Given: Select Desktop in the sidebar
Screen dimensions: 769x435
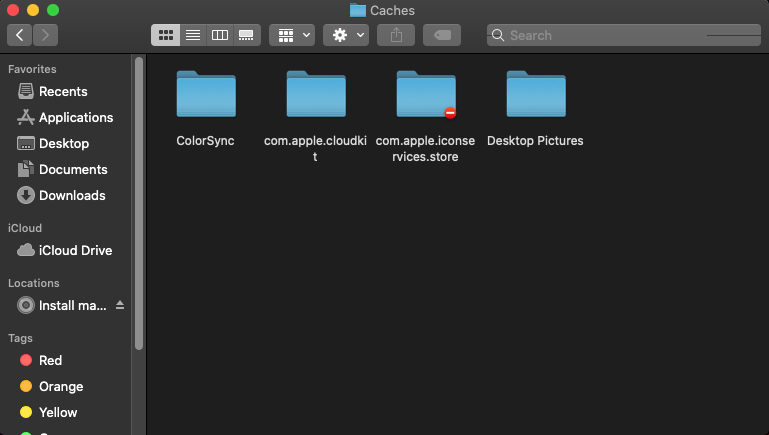Looking at the screenshot, I should pyautogui.click(x=53, y=143).
